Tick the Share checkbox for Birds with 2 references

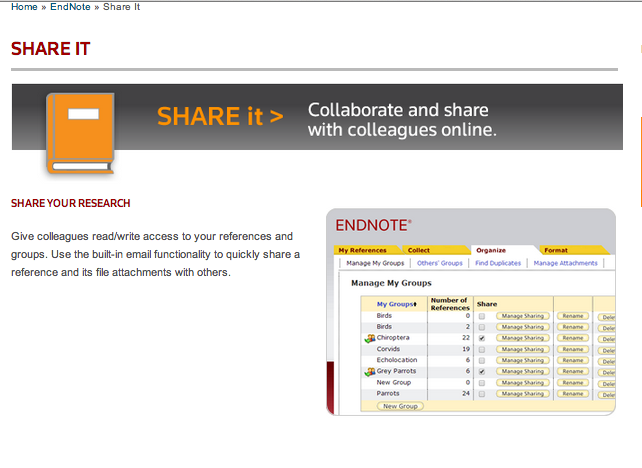pyautogui.click(x=482, y=328)
